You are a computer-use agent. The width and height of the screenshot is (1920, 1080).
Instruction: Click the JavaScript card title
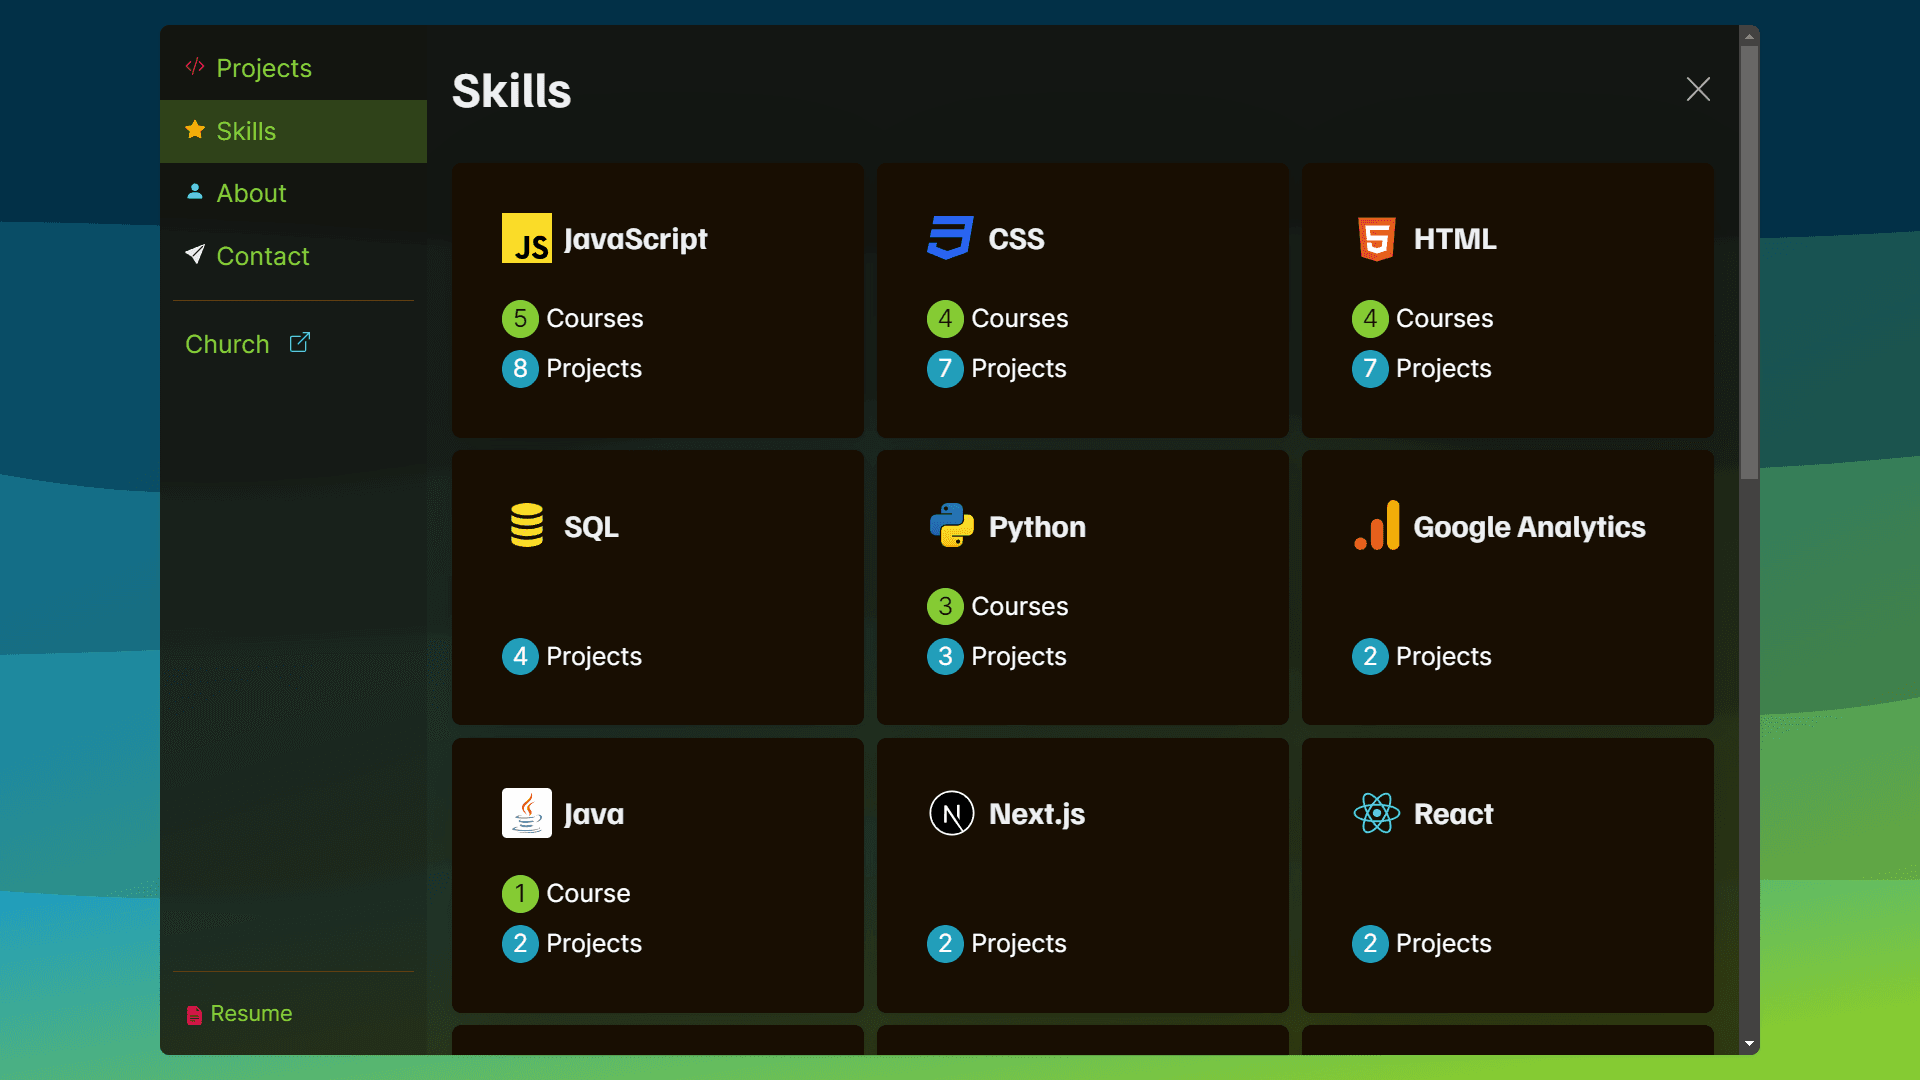click(x=636, y=239)
